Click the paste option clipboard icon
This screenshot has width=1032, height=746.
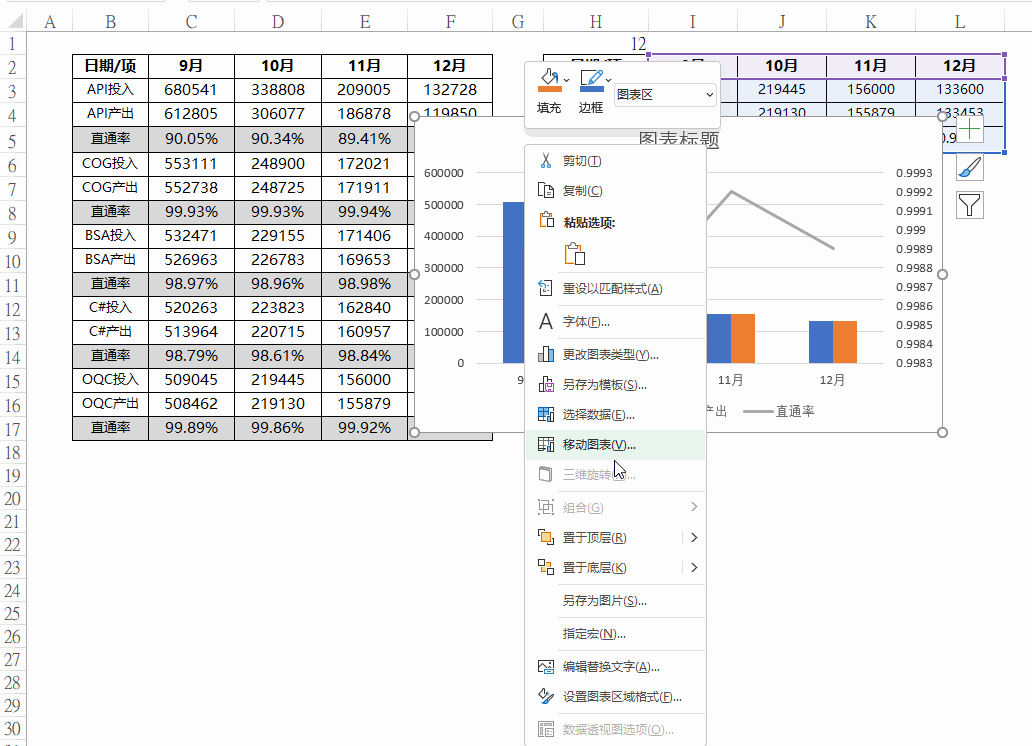click(575, 254)
